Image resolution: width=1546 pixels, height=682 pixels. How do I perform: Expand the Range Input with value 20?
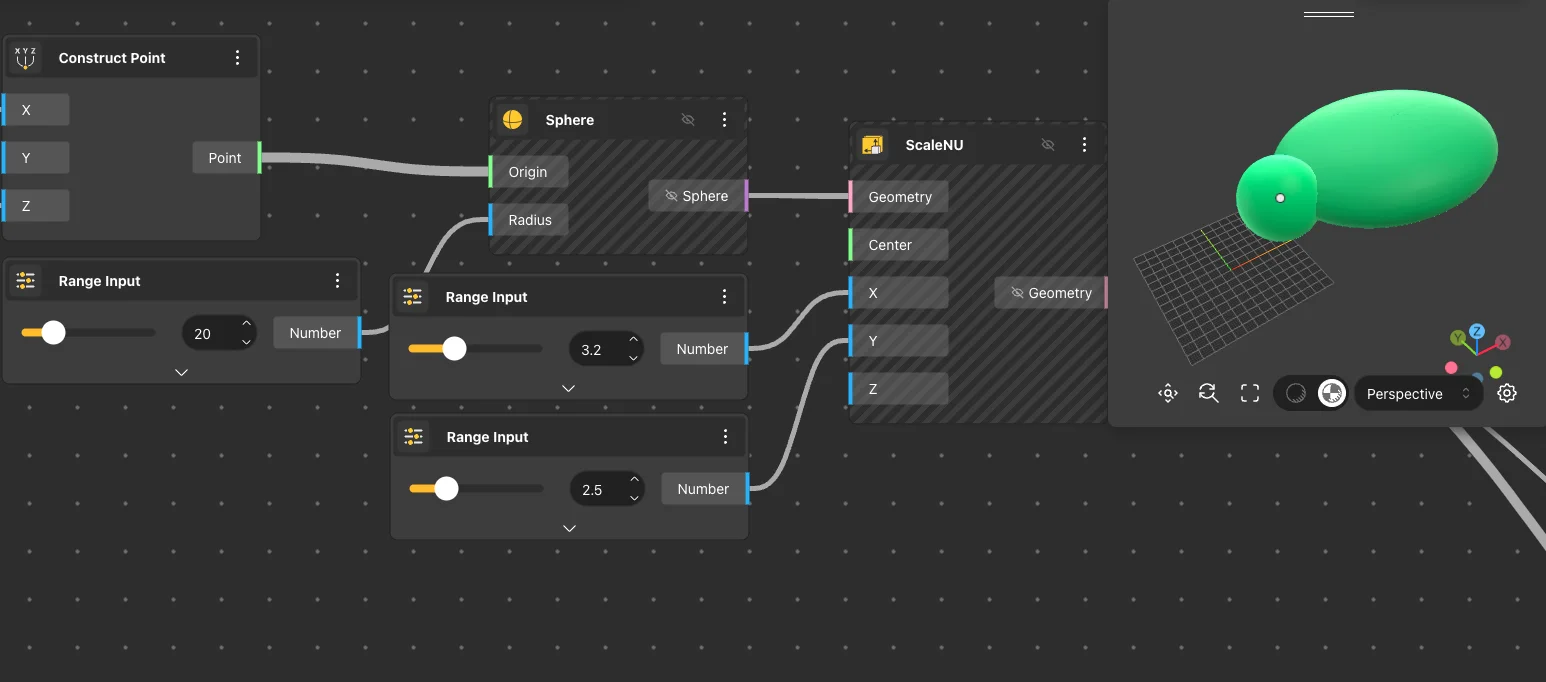pos(181,372)
